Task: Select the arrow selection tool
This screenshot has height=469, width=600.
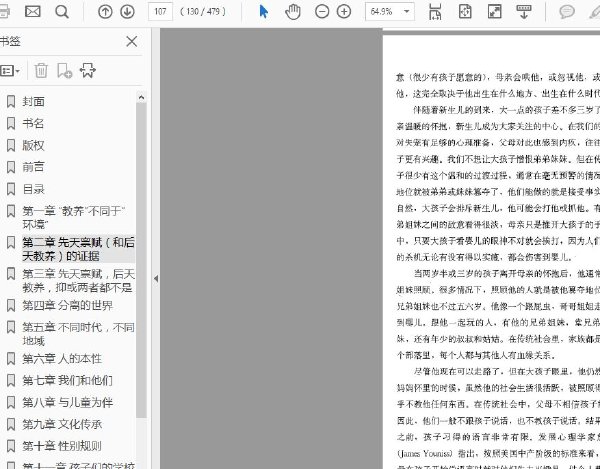Action: pos(263,11)
